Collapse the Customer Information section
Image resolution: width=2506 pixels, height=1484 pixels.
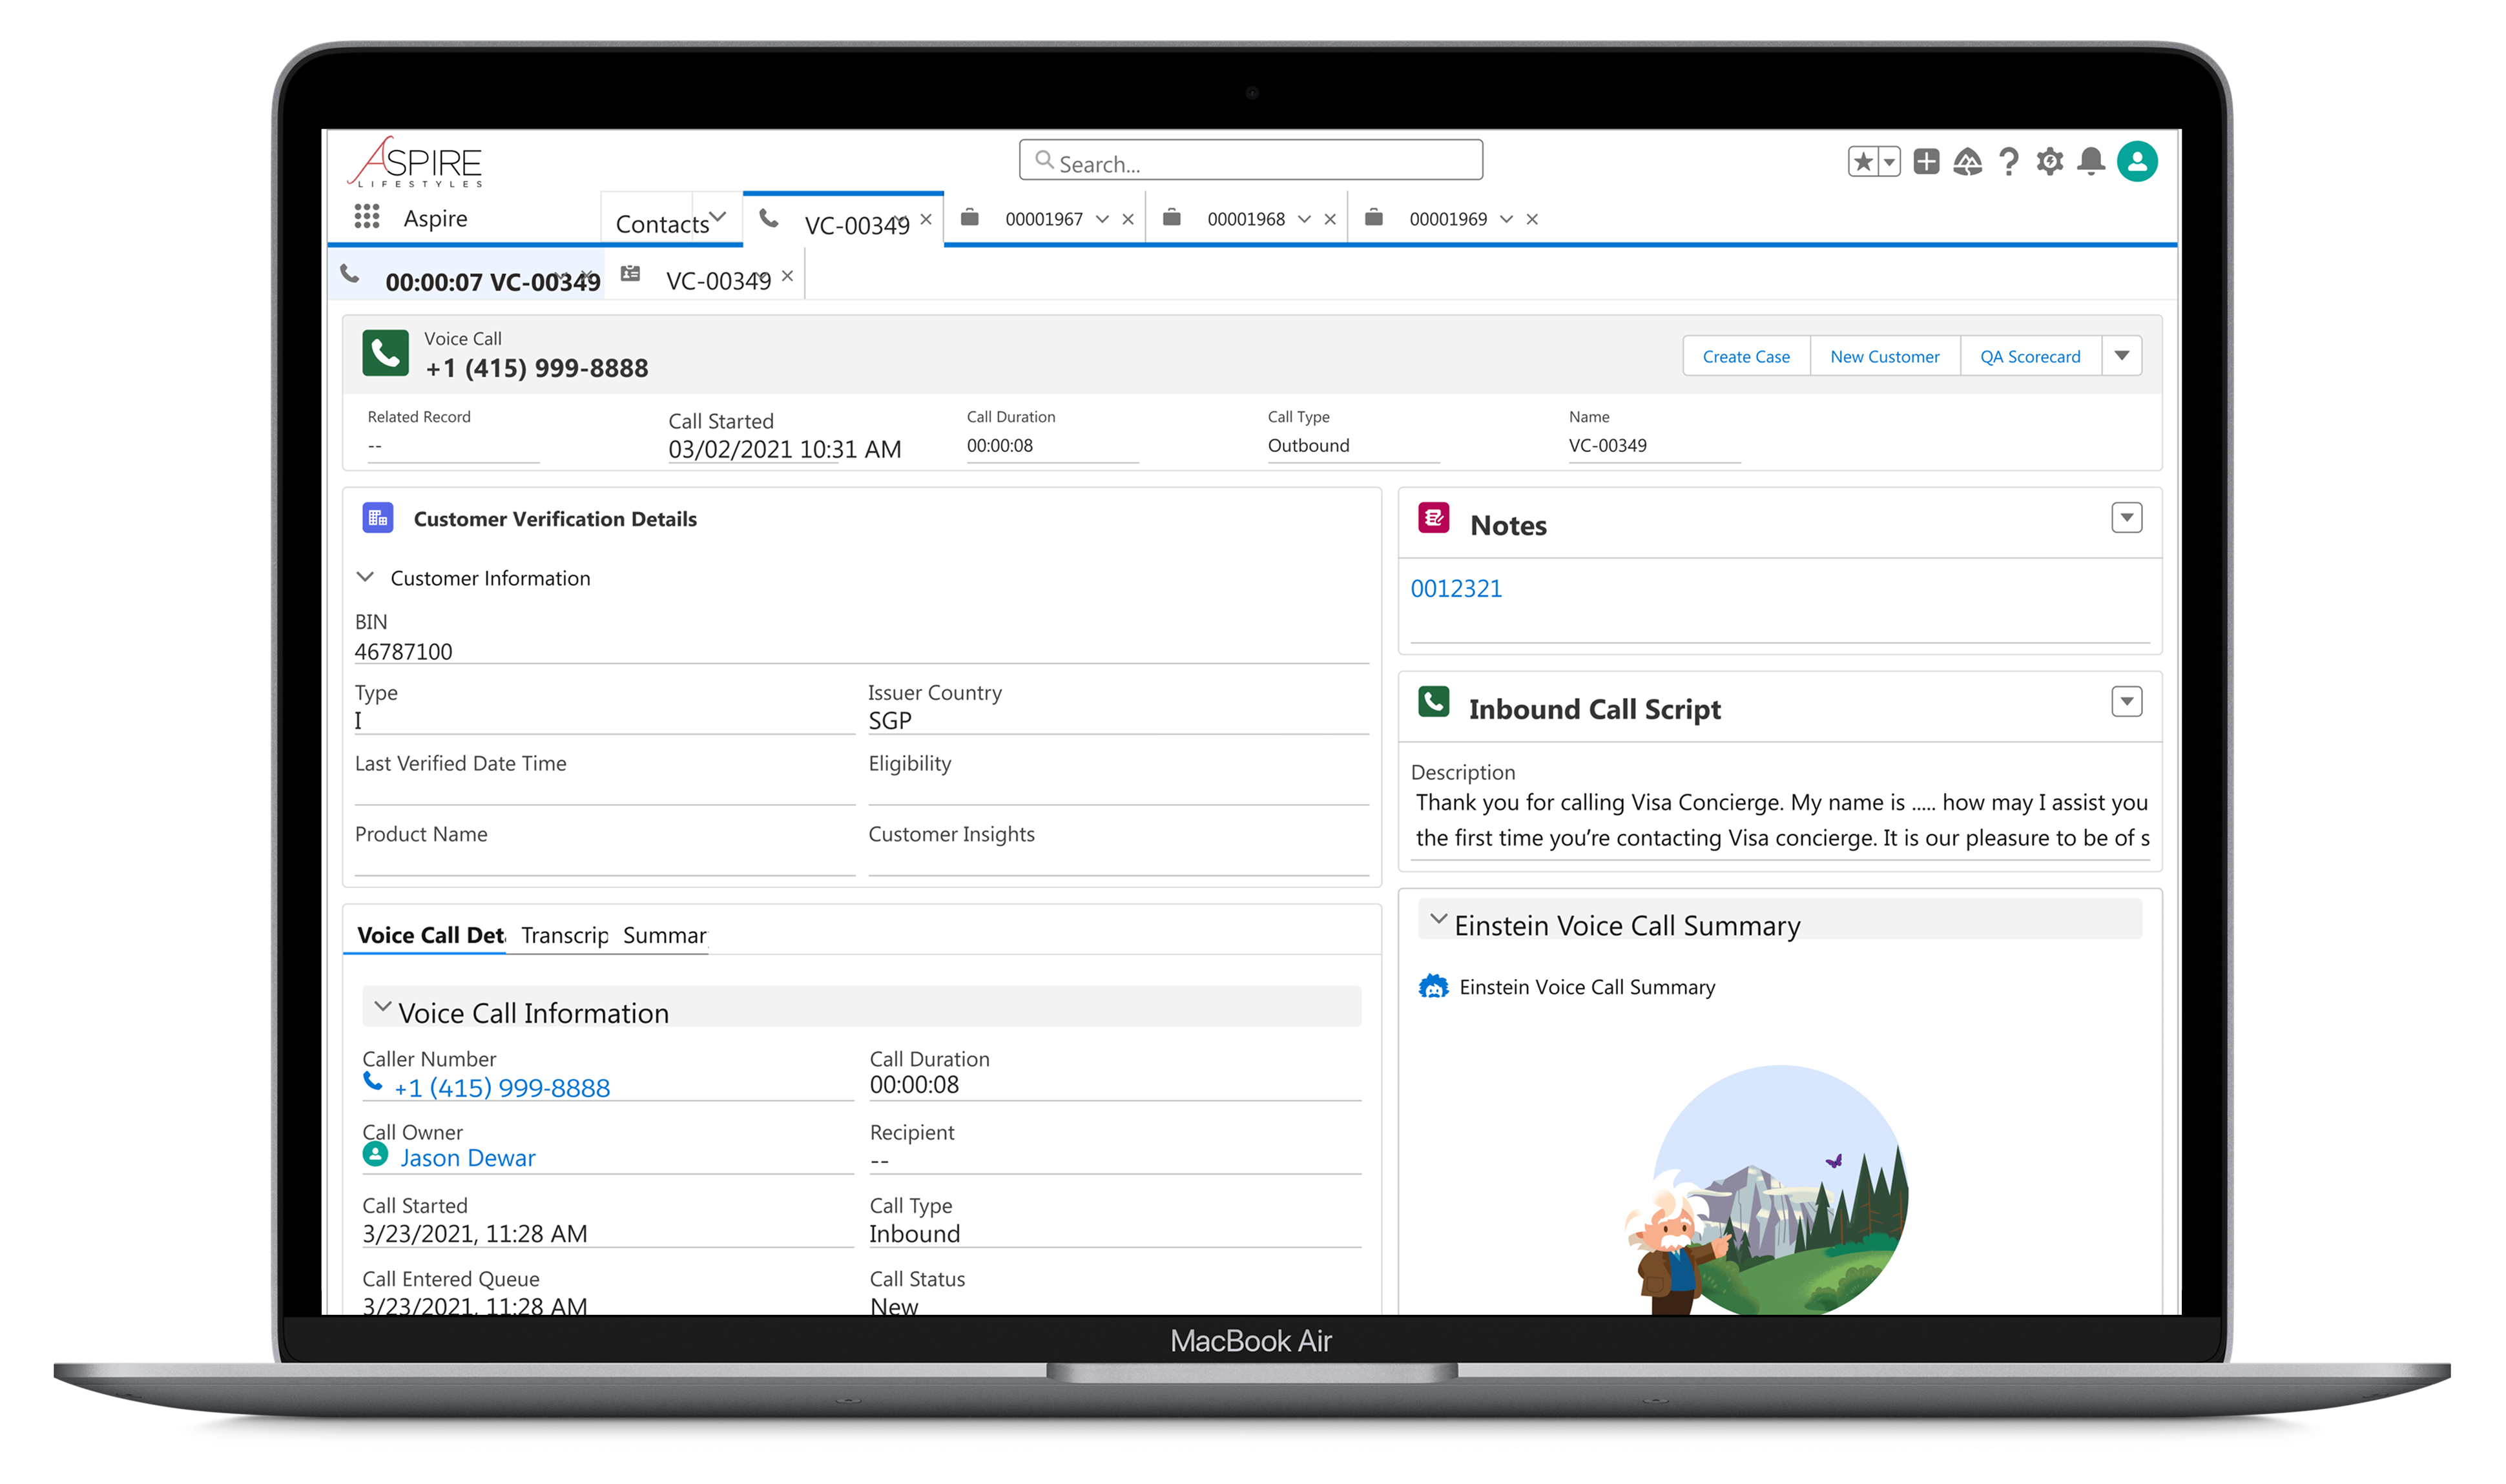pyautogui.click(x=365, y=577)
